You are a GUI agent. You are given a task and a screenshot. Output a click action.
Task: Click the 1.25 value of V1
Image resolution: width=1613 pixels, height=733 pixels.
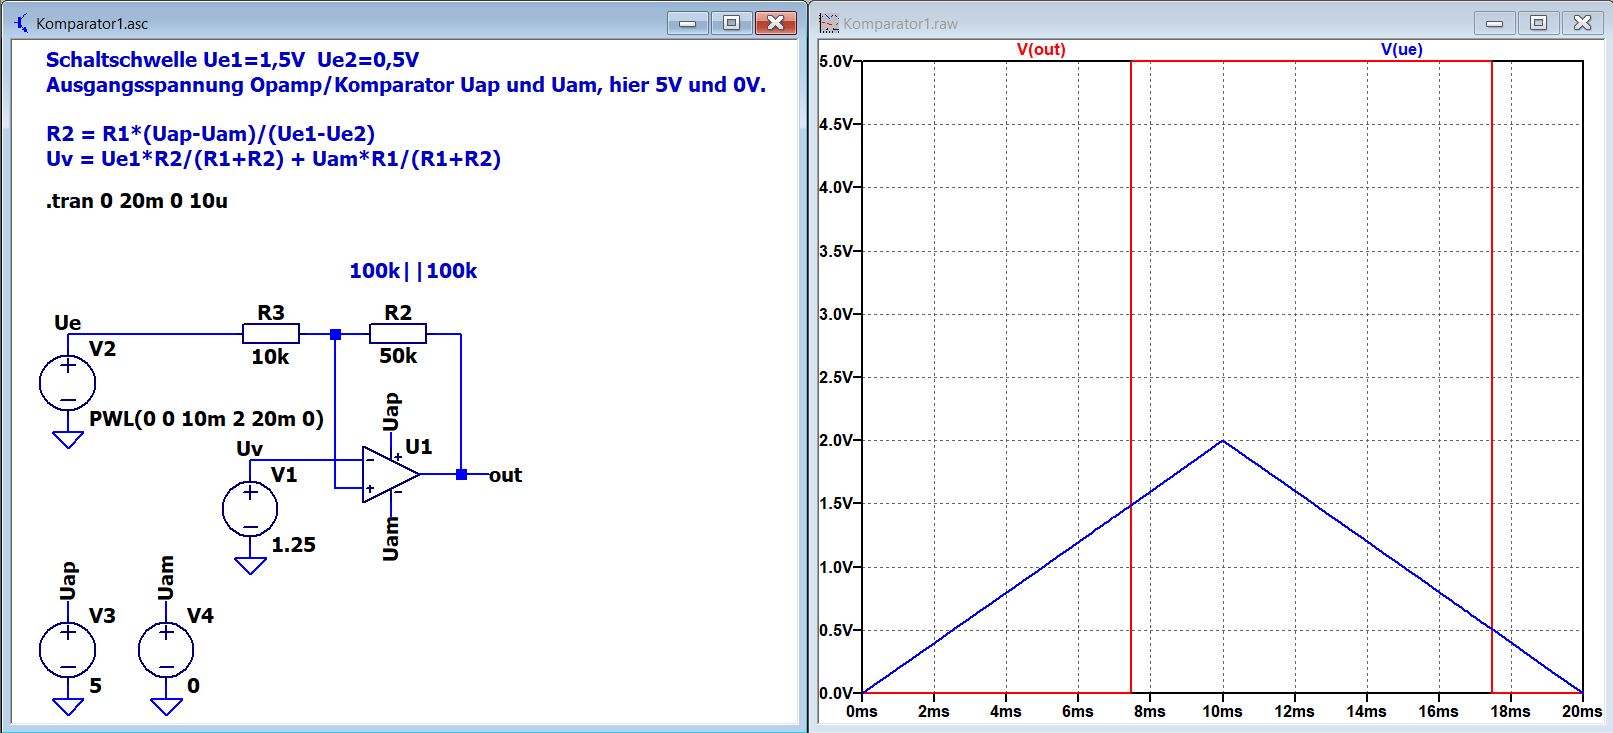click(x=294, y=545)
